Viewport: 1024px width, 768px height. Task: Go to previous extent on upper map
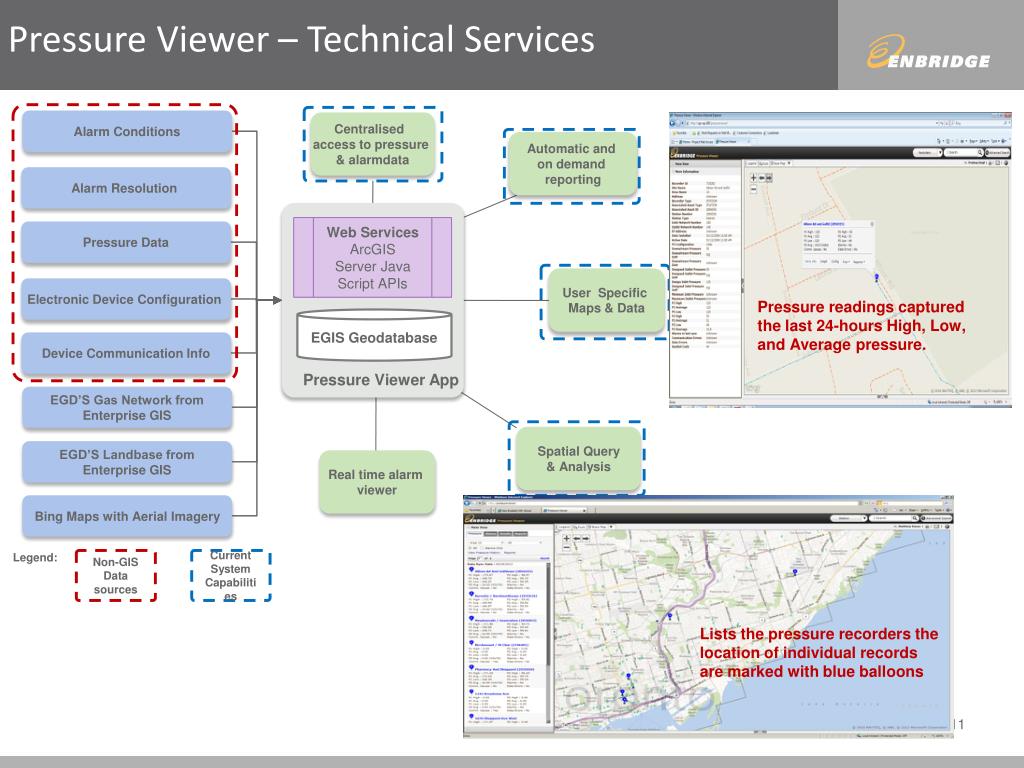[x=761, y=178]
